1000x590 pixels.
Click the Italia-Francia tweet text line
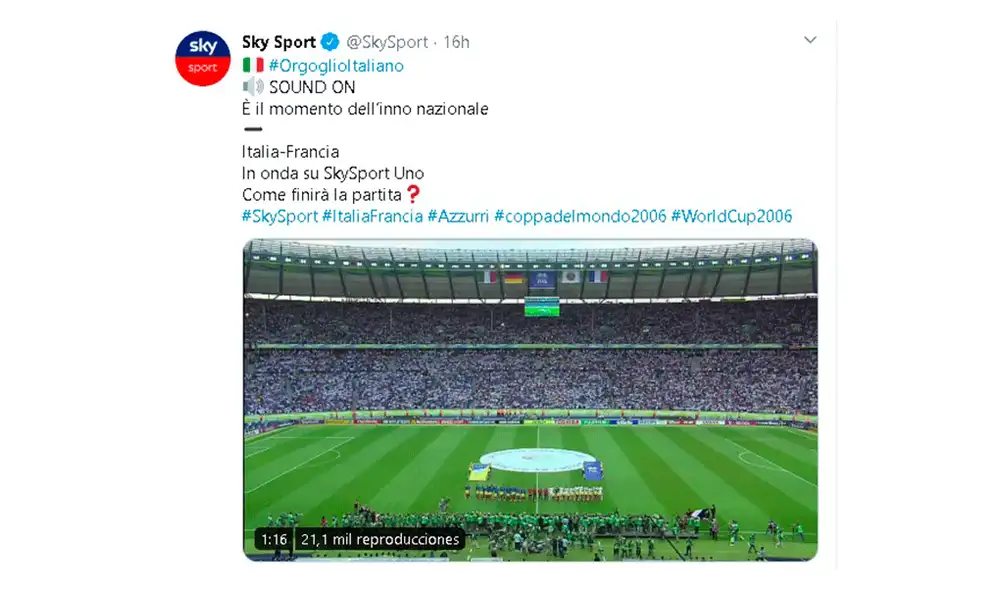(290, 152)
